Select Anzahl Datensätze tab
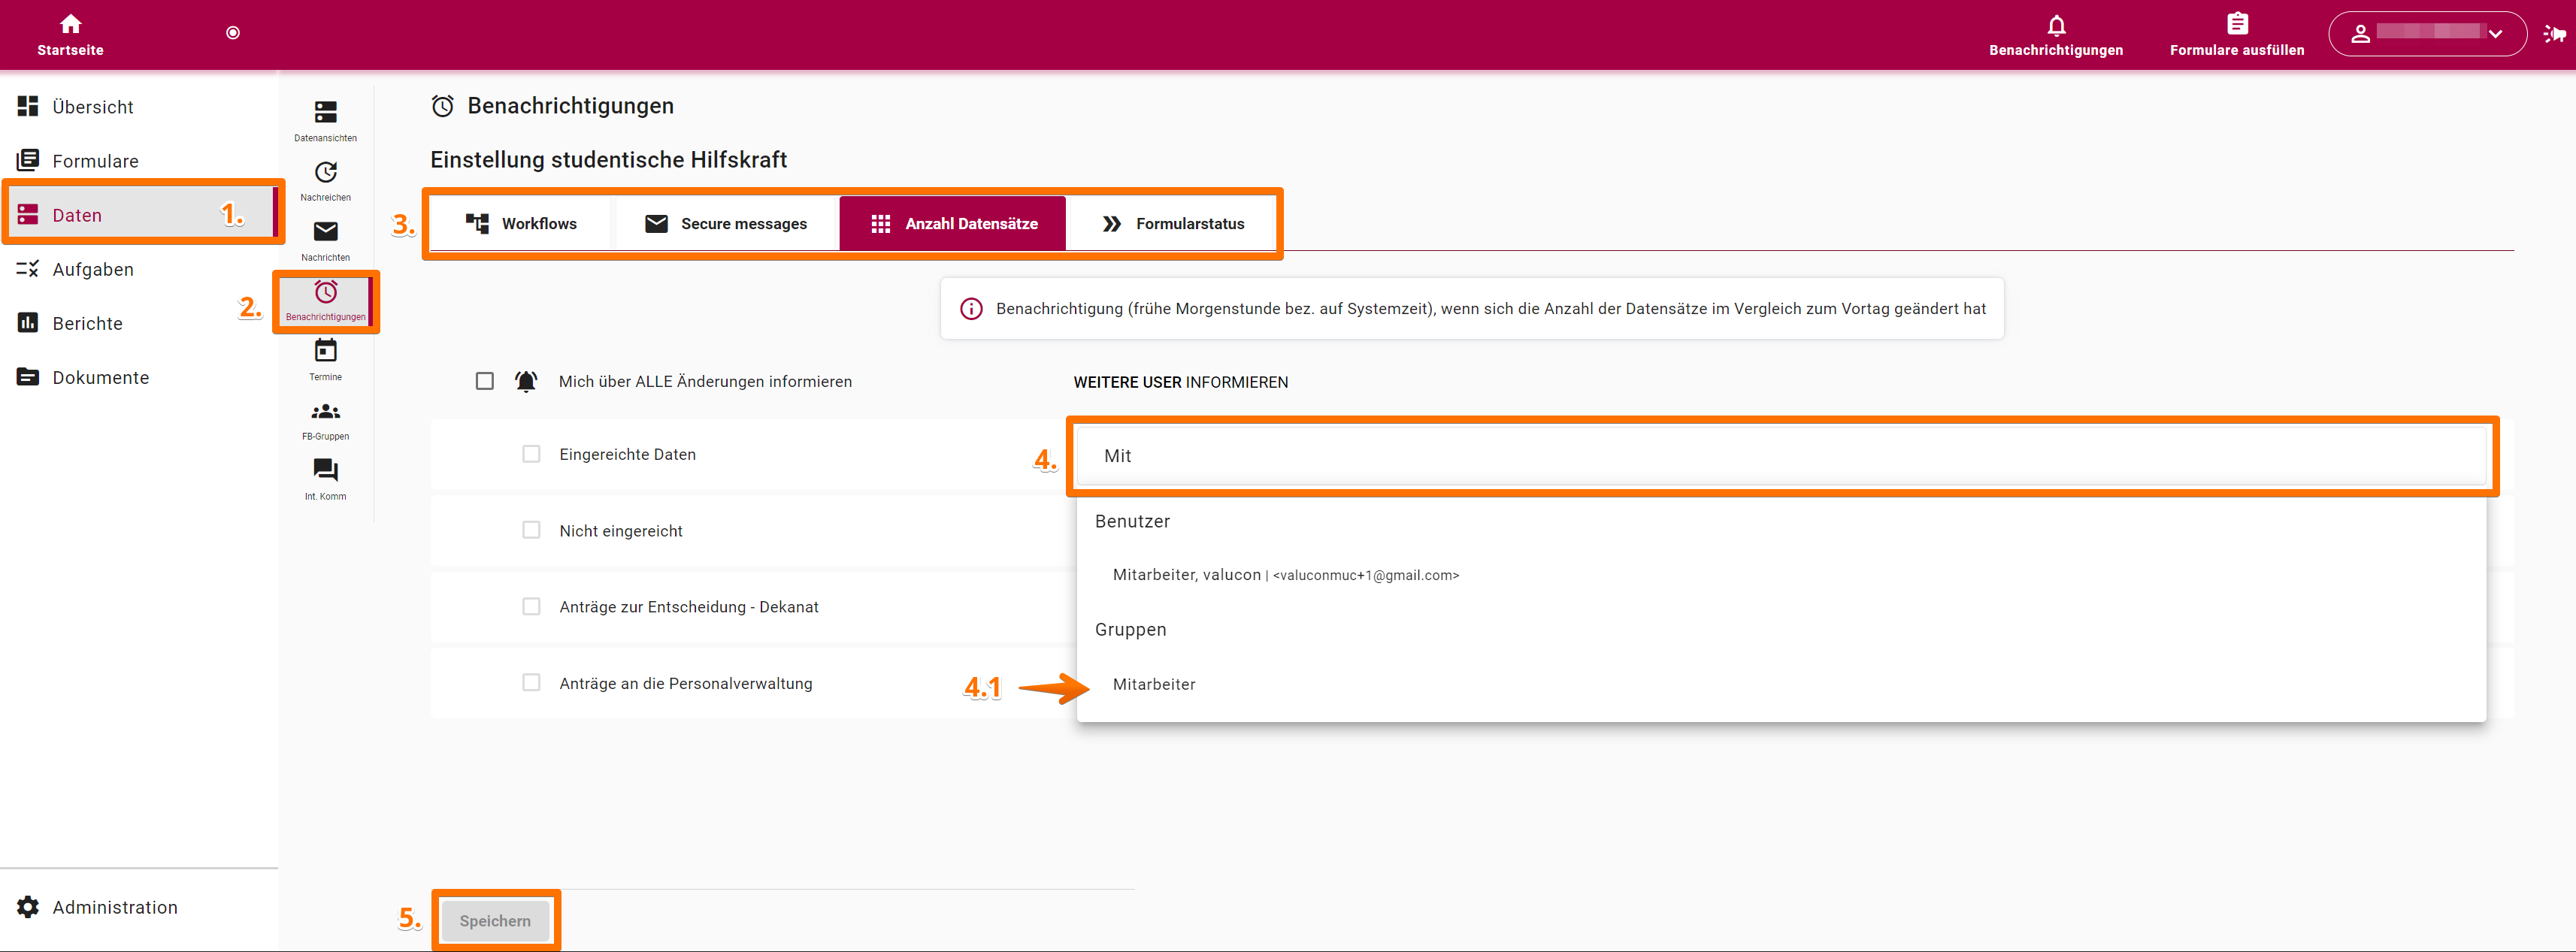This screenshot has width=2576, height=952. (953, 224)
